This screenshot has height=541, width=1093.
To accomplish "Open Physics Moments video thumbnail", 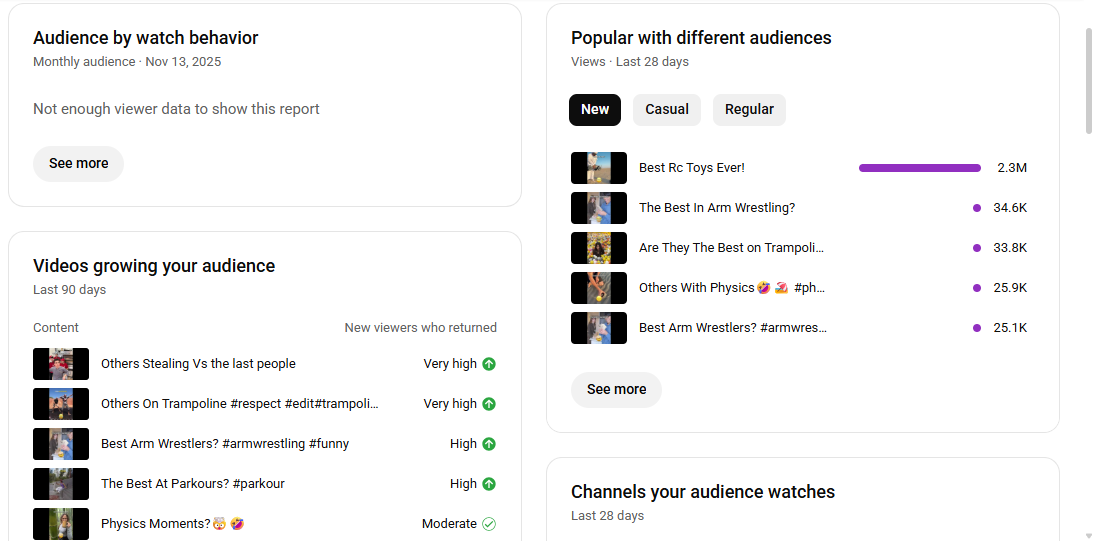I will (61, 524).
